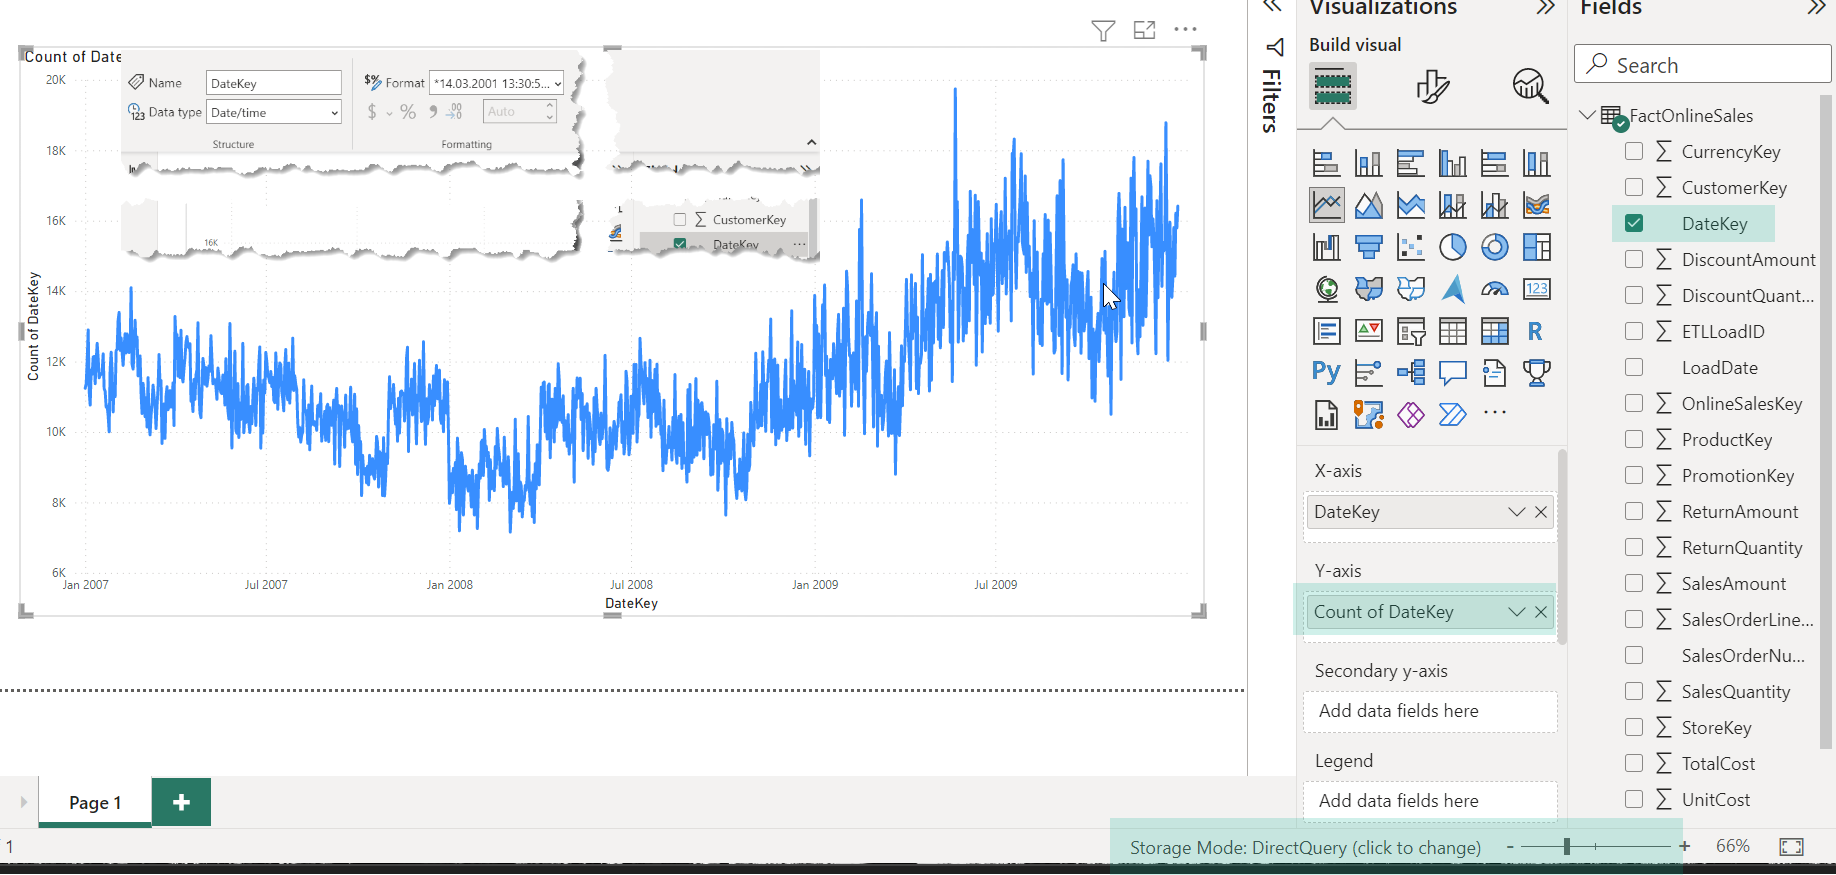Screen dimensions: 1836x875
Task: Pick the key influencers trophy icon
Action: point(1537,373)
